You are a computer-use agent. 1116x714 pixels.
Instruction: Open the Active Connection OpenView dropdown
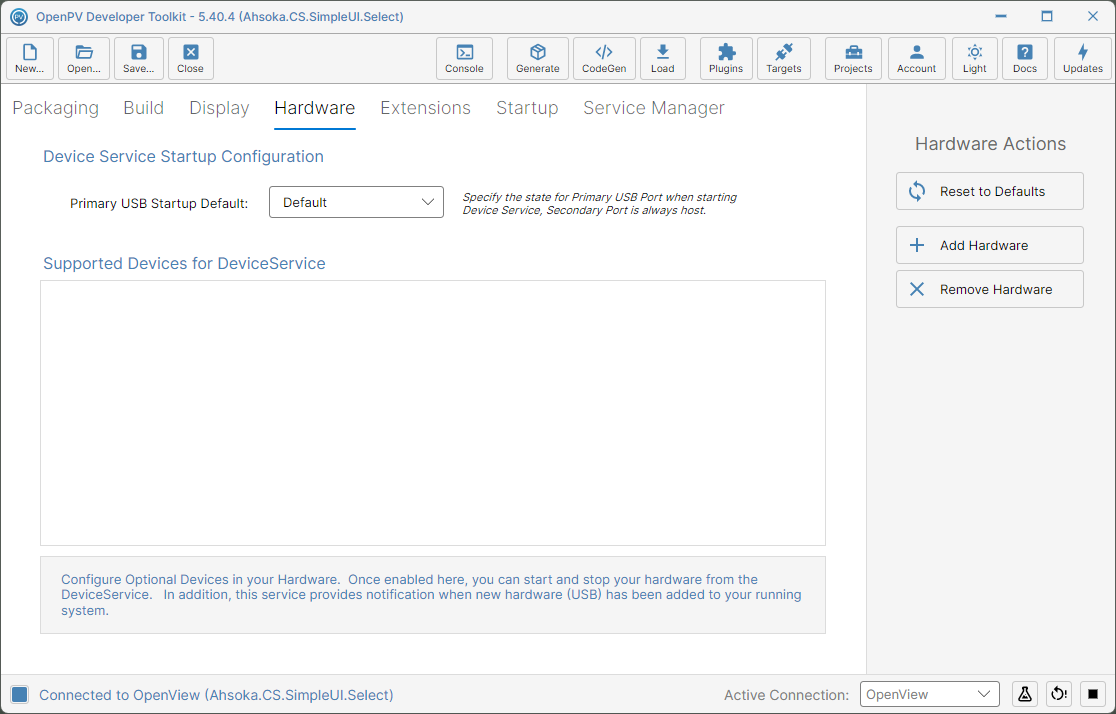pyautogui.click(x=930, y=694)
